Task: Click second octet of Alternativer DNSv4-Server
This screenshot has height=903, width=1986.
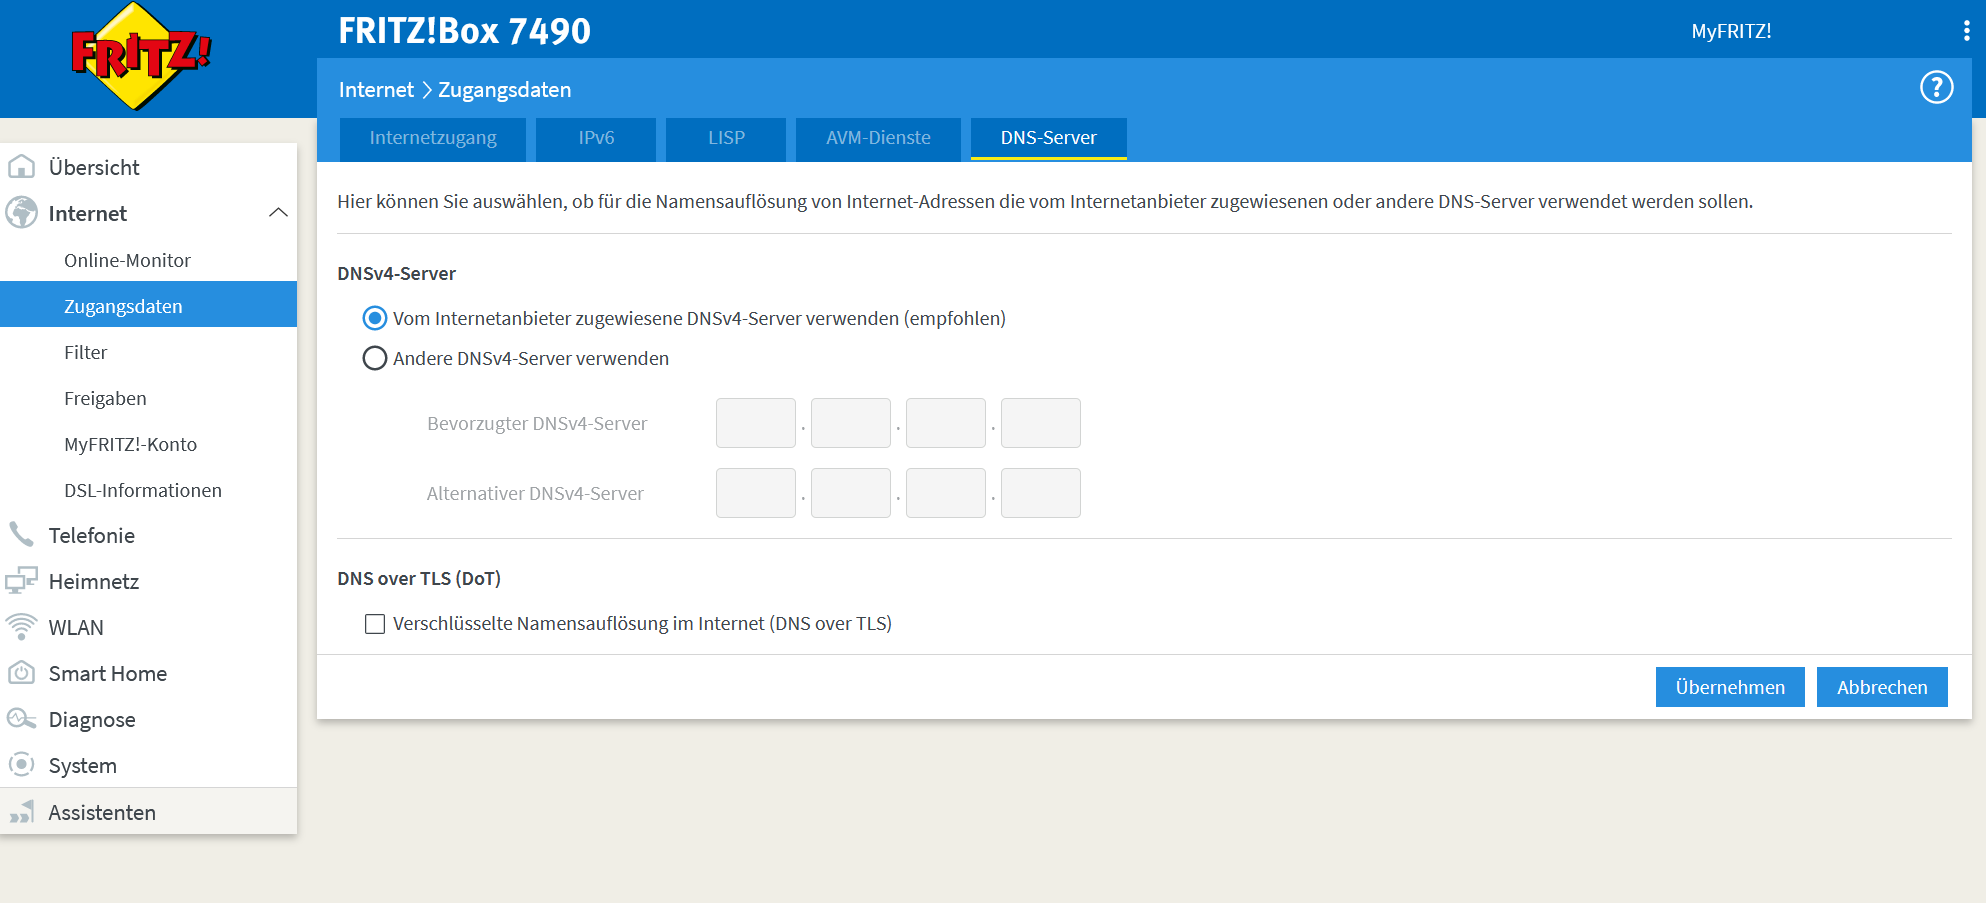Action: pos(851,493)
